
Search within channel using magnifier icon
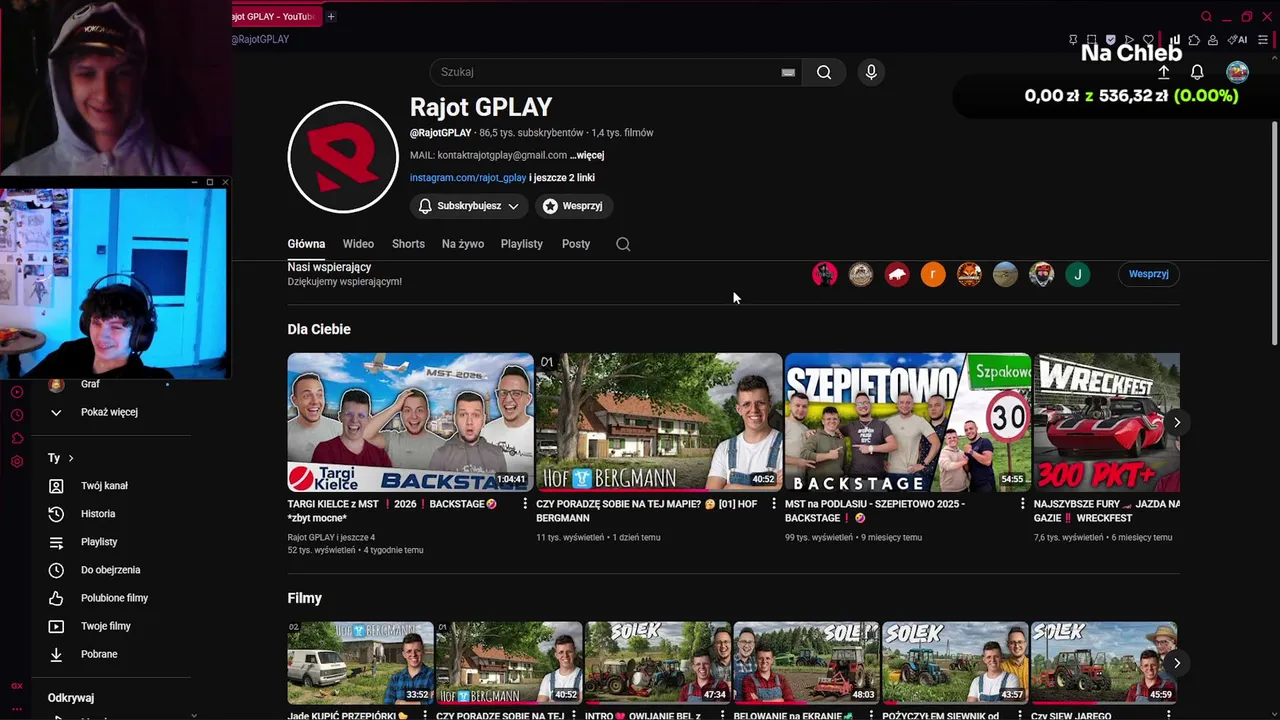[623, 244]
